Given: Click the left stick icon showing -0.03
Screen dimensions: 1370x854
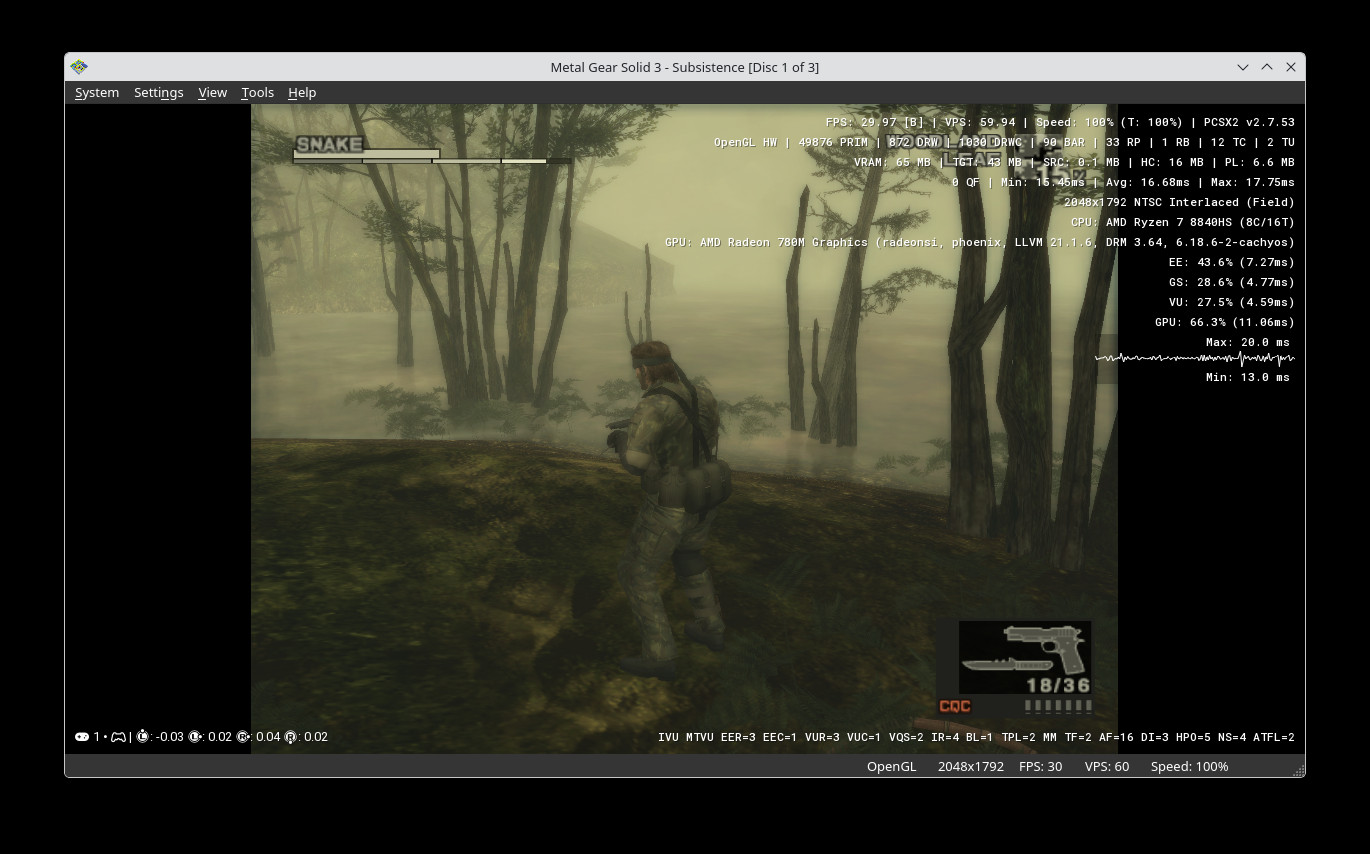Looking at the screenshot, I should tap(143, 737).
